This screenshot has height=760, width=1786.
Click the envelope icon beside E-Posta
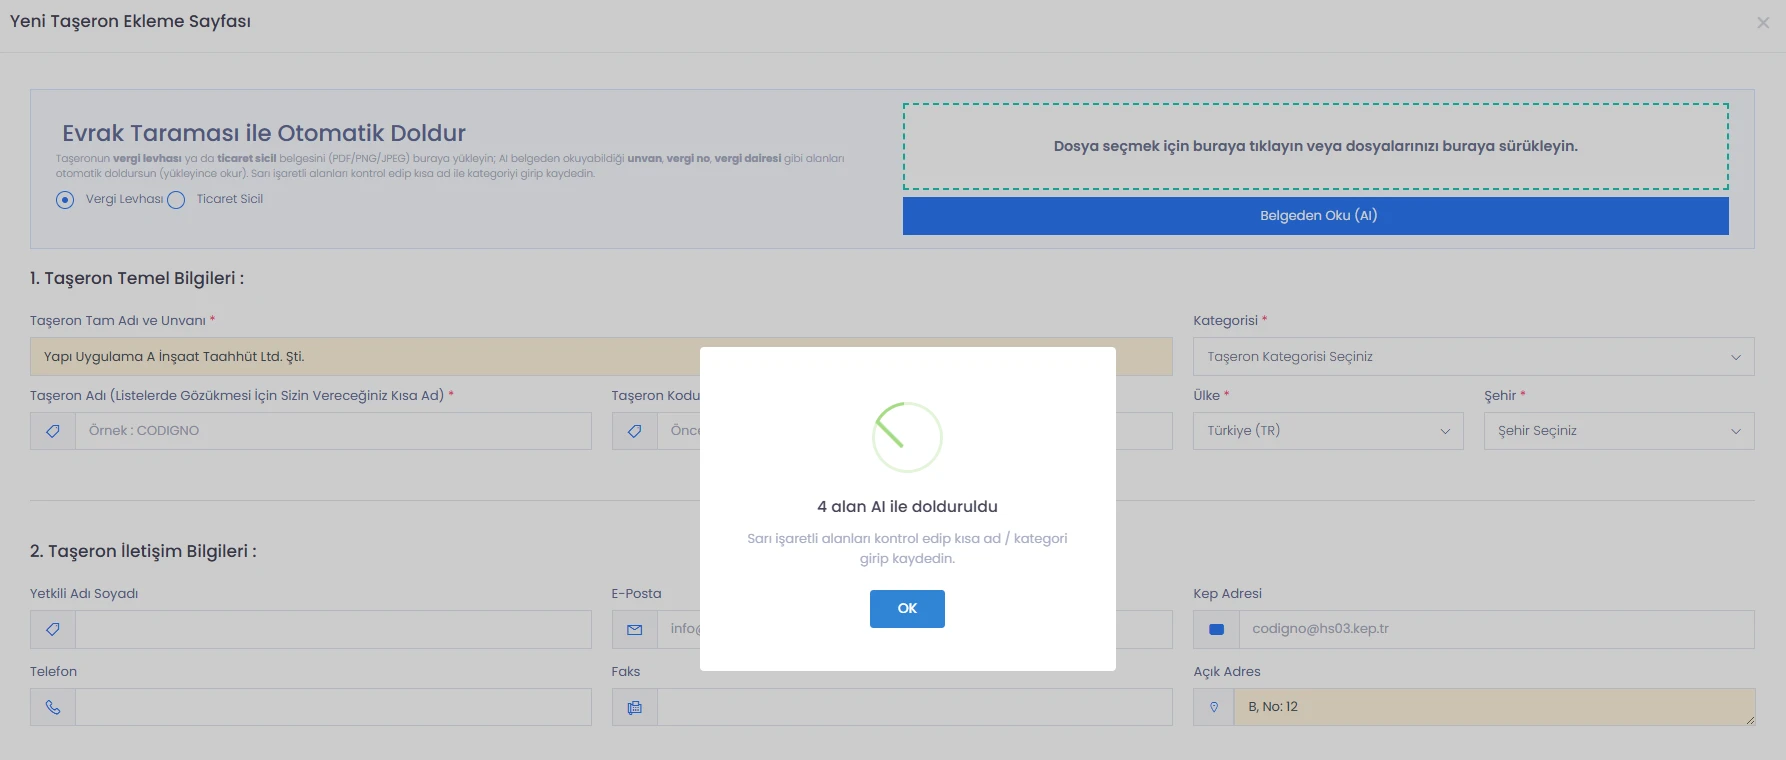pos(634,630)
